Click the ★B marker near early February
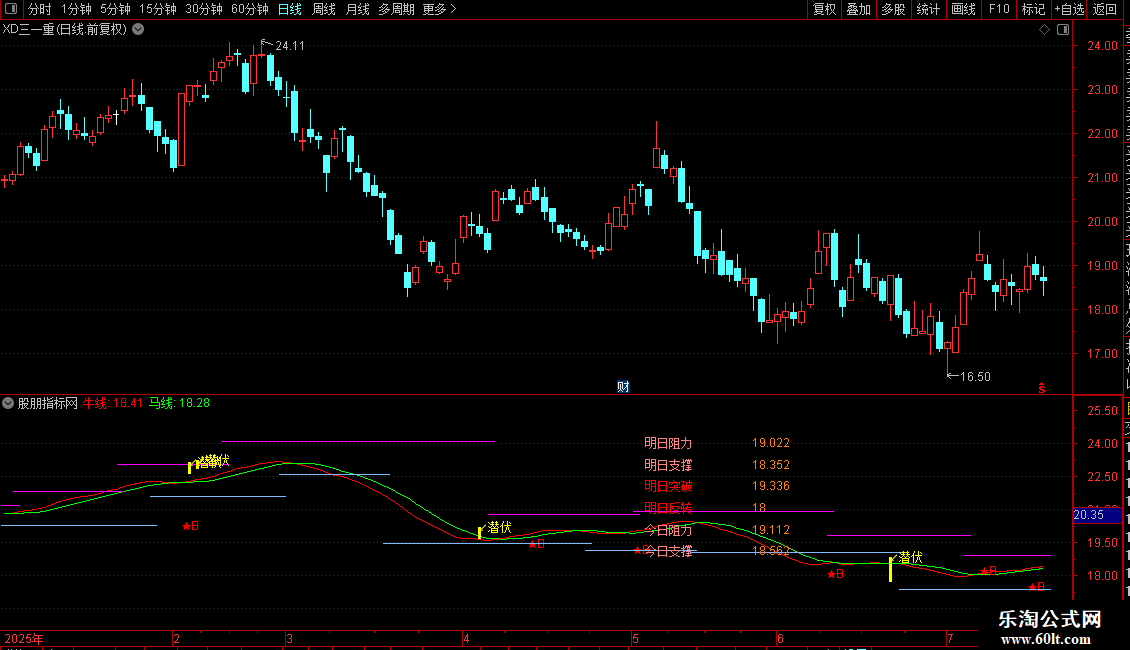The height and width of the screenshot is (650, 1130). [x=190, y=527]
